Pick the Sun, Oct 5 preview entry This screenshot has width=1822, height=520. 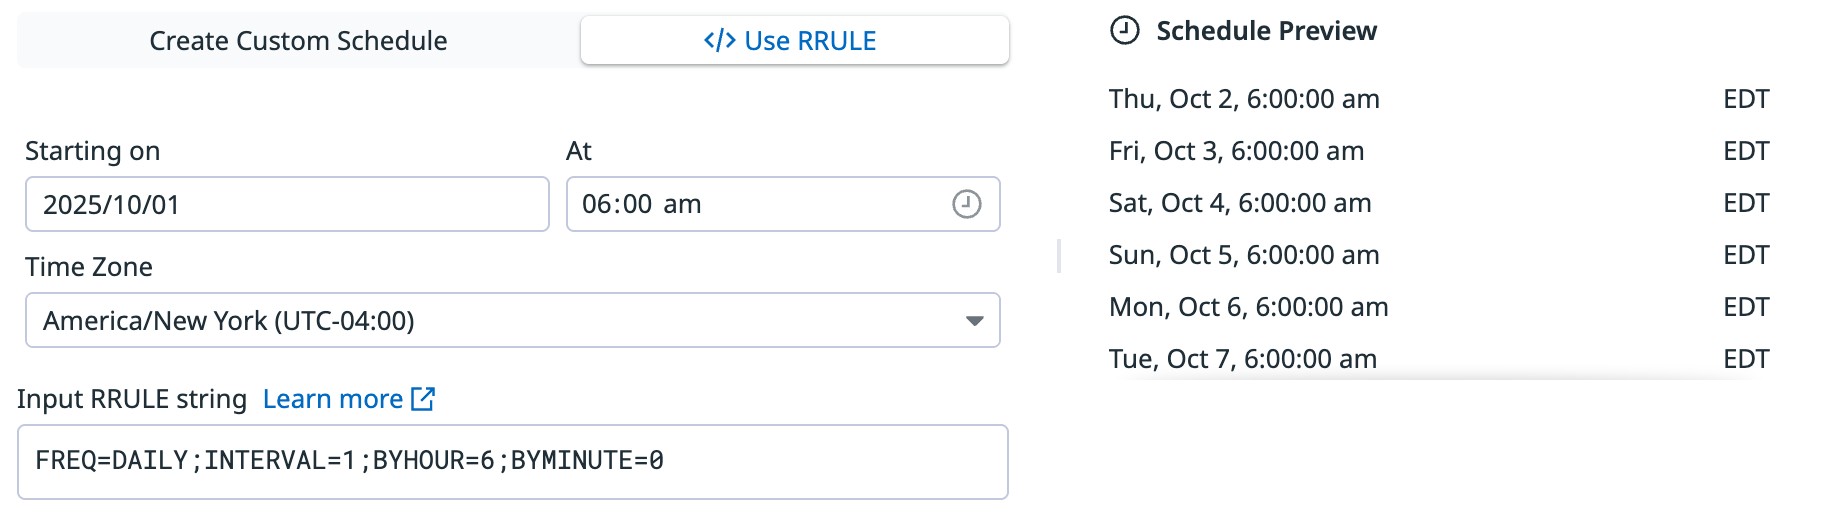[1244, 255]
